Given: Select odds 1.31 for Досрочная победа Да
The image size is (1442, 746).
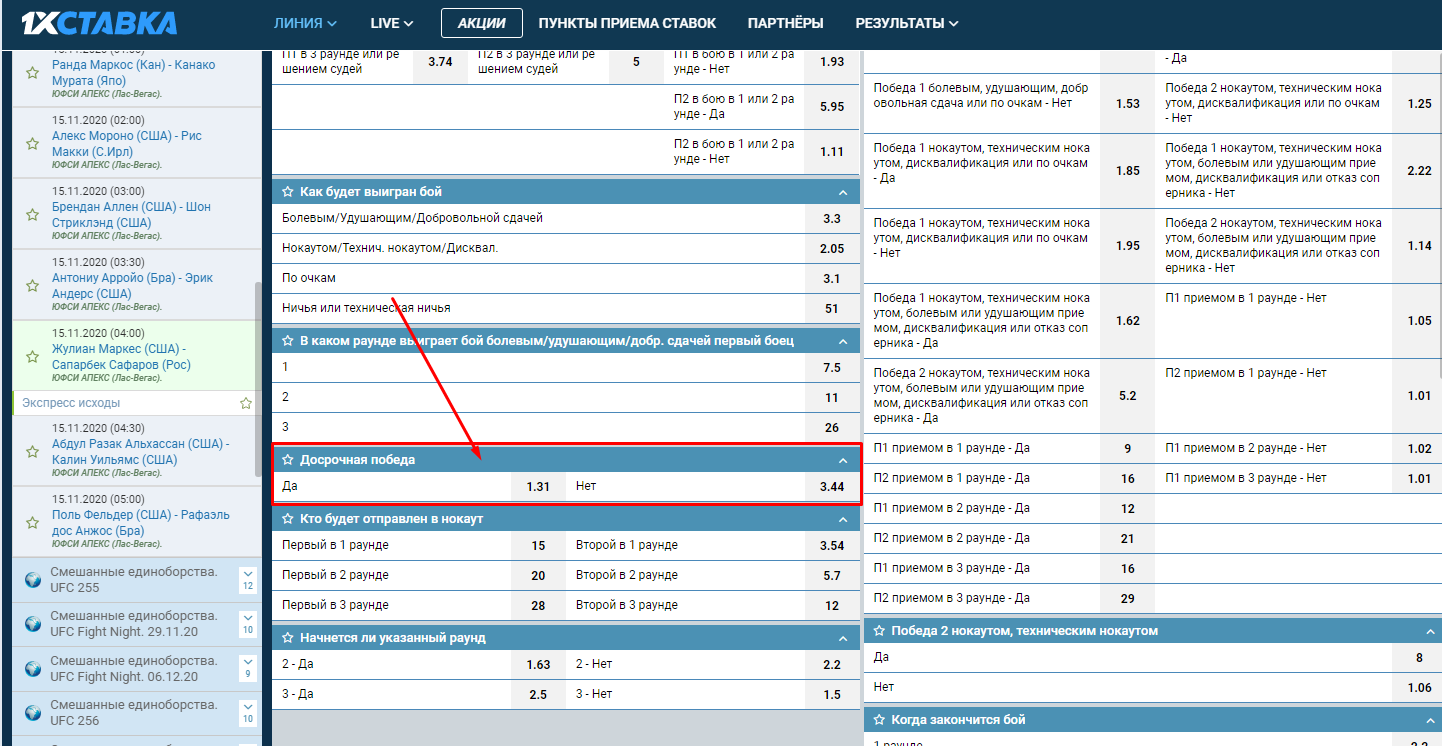Looking at the screenshot, I should (x=538, y=487).
